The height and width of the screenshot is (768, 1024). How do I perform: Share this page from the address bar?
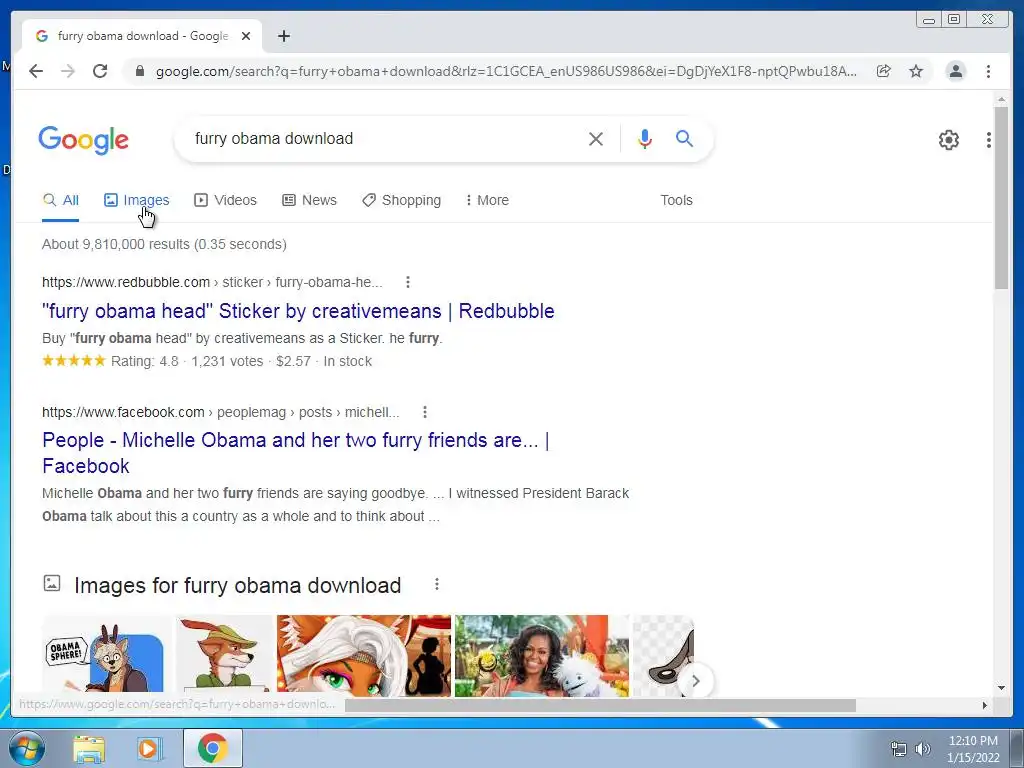[884, 71]
